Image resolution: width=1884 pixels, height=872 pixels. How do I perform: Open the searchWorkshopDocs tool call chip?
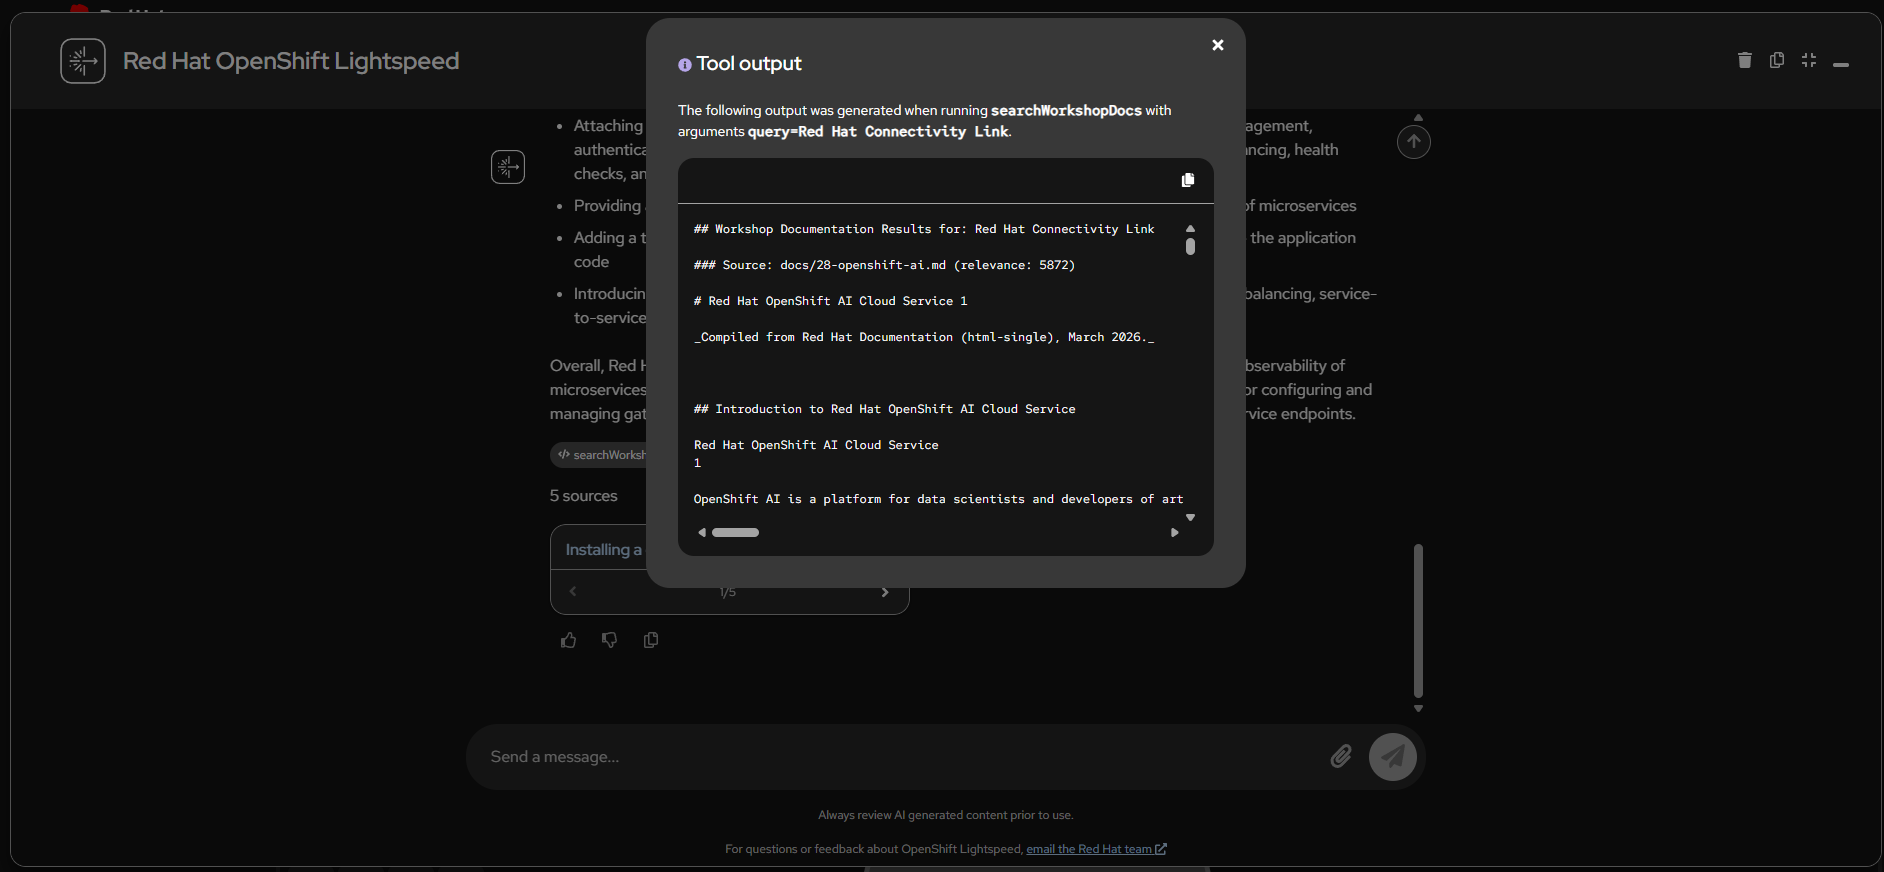click(599, 455)
